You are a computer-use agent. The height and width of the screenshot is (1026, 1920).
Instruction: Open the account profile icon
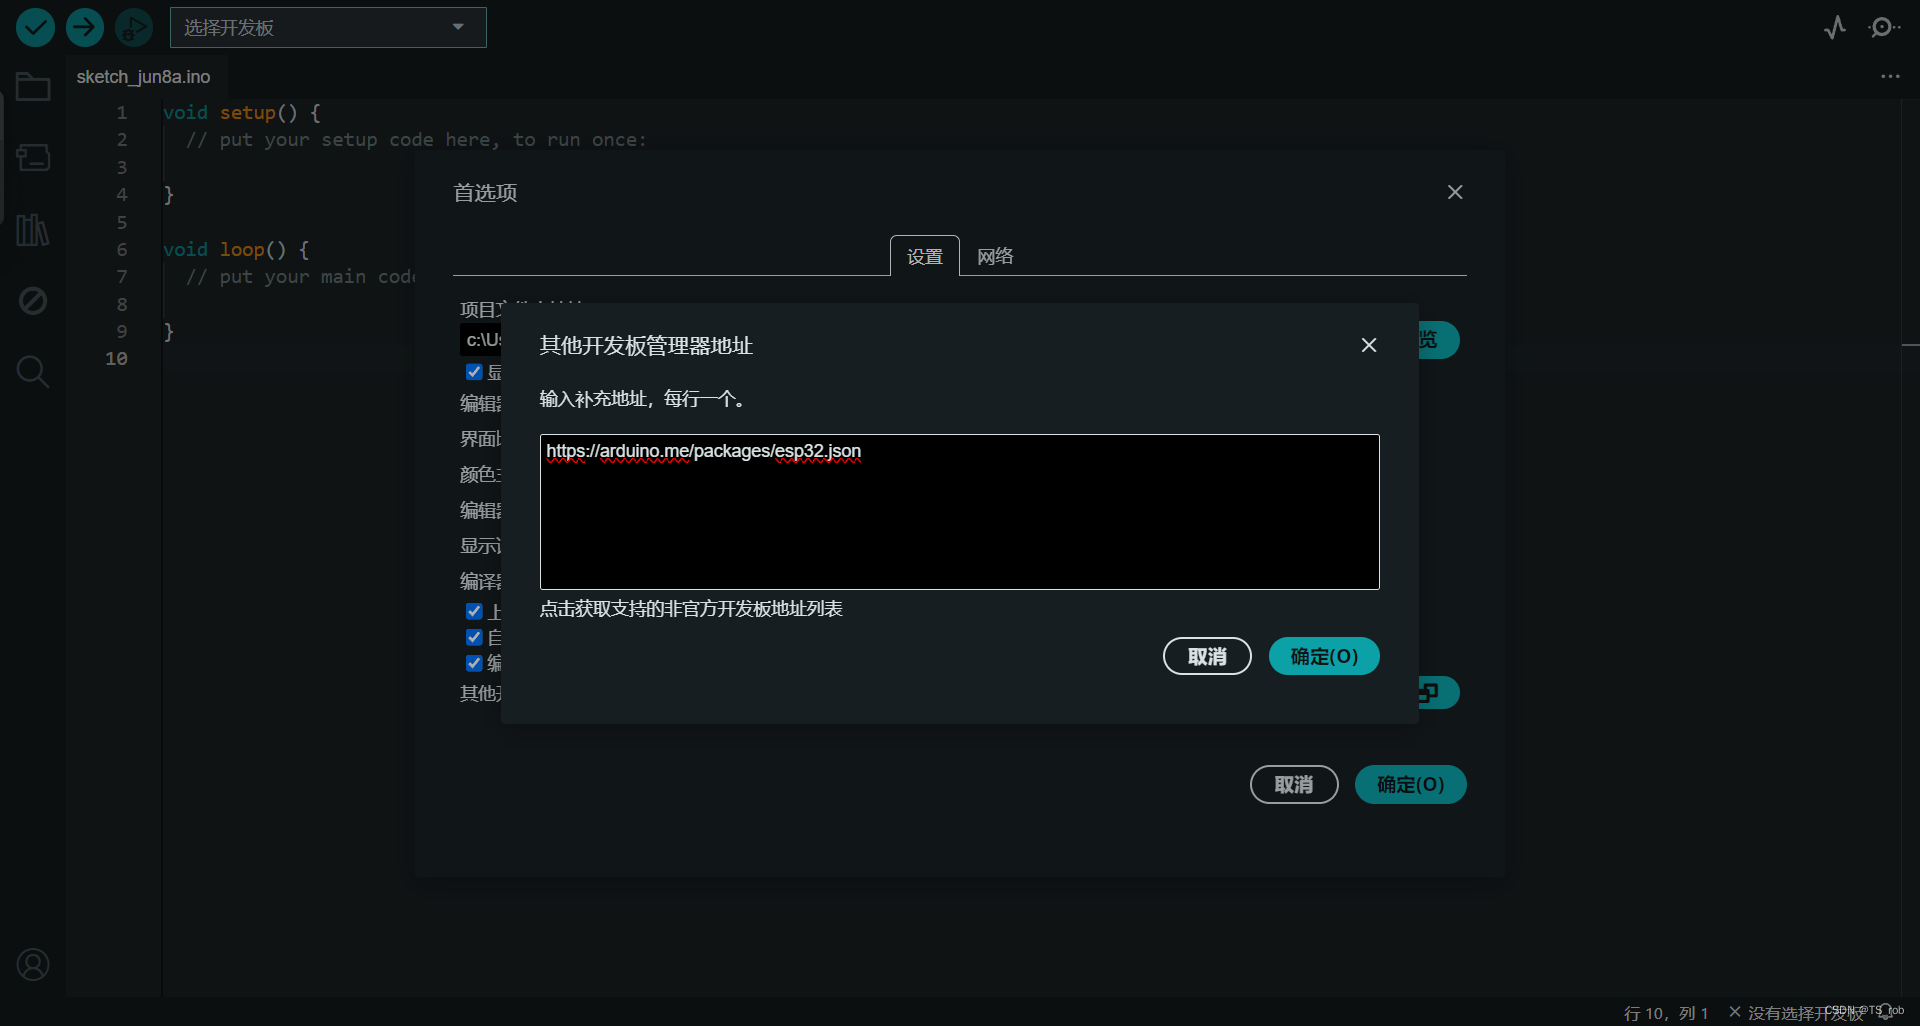click(33, 965)
